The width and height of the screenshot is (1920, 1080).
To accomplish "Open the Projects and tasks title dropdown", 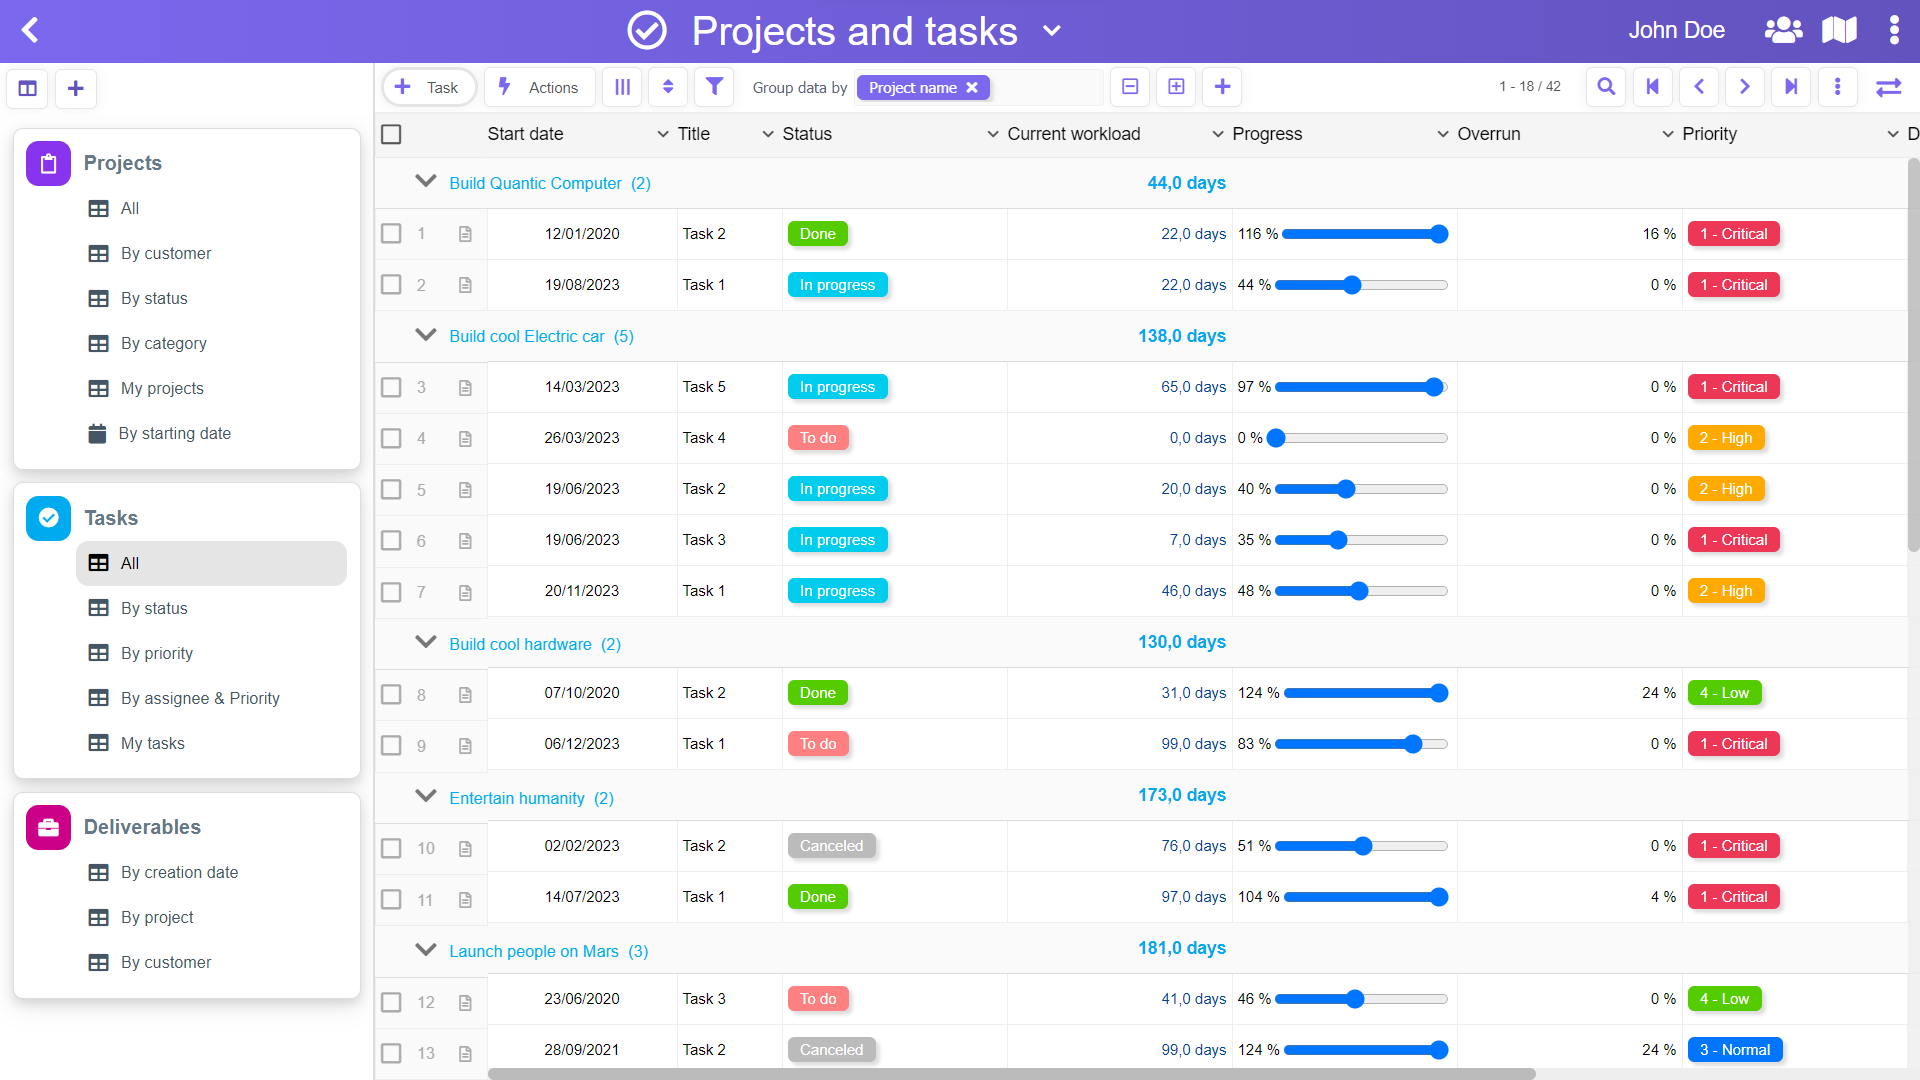I will (1052, 31).
